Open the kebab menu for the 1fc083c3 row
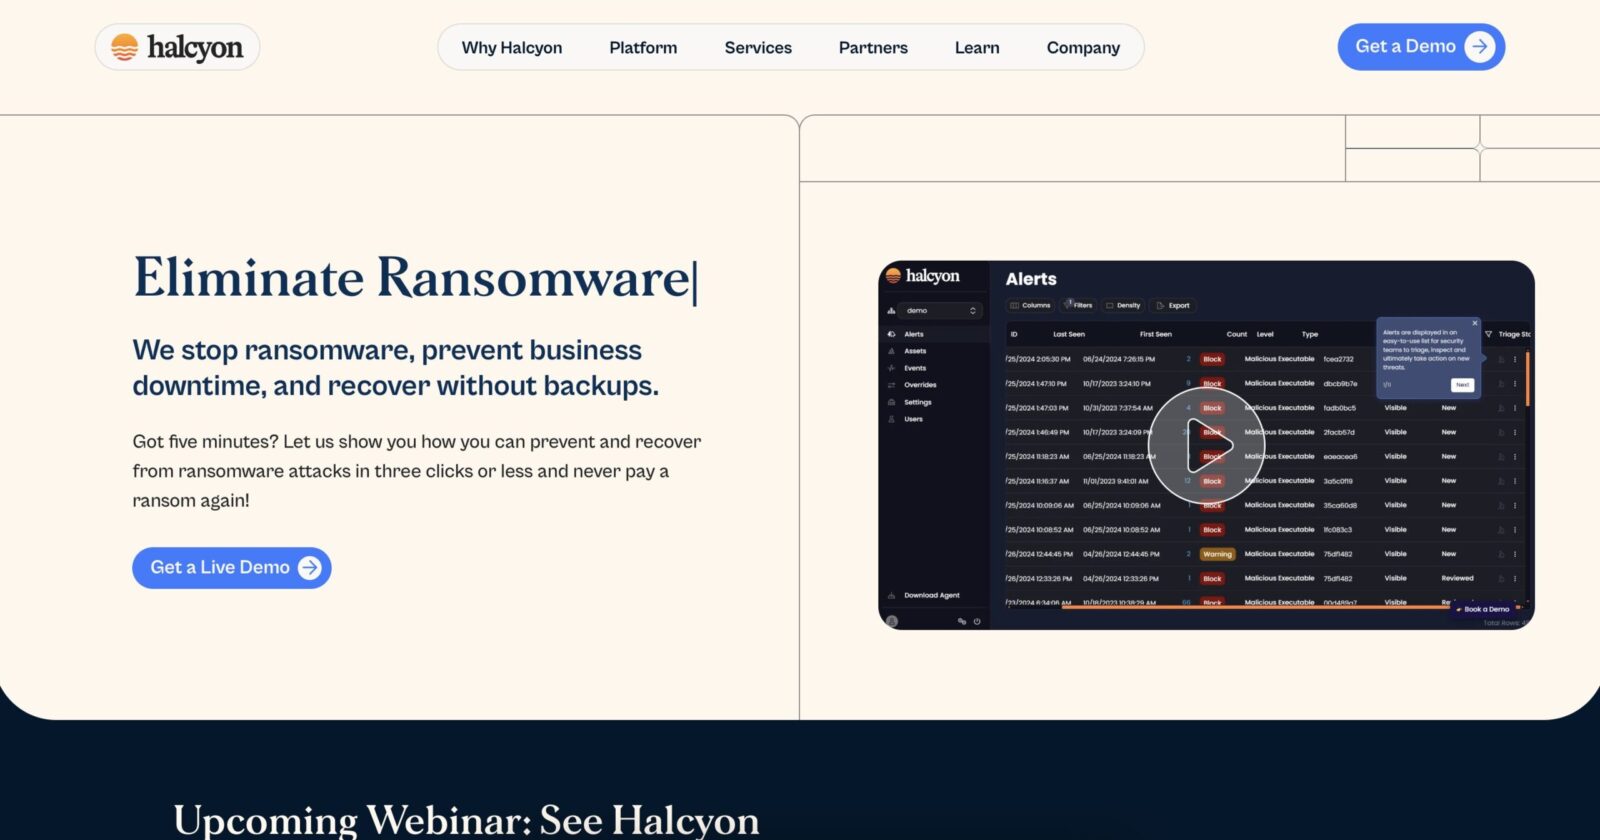Image resolution: width=1600 pixels, height=840 pixels. 1515,530
